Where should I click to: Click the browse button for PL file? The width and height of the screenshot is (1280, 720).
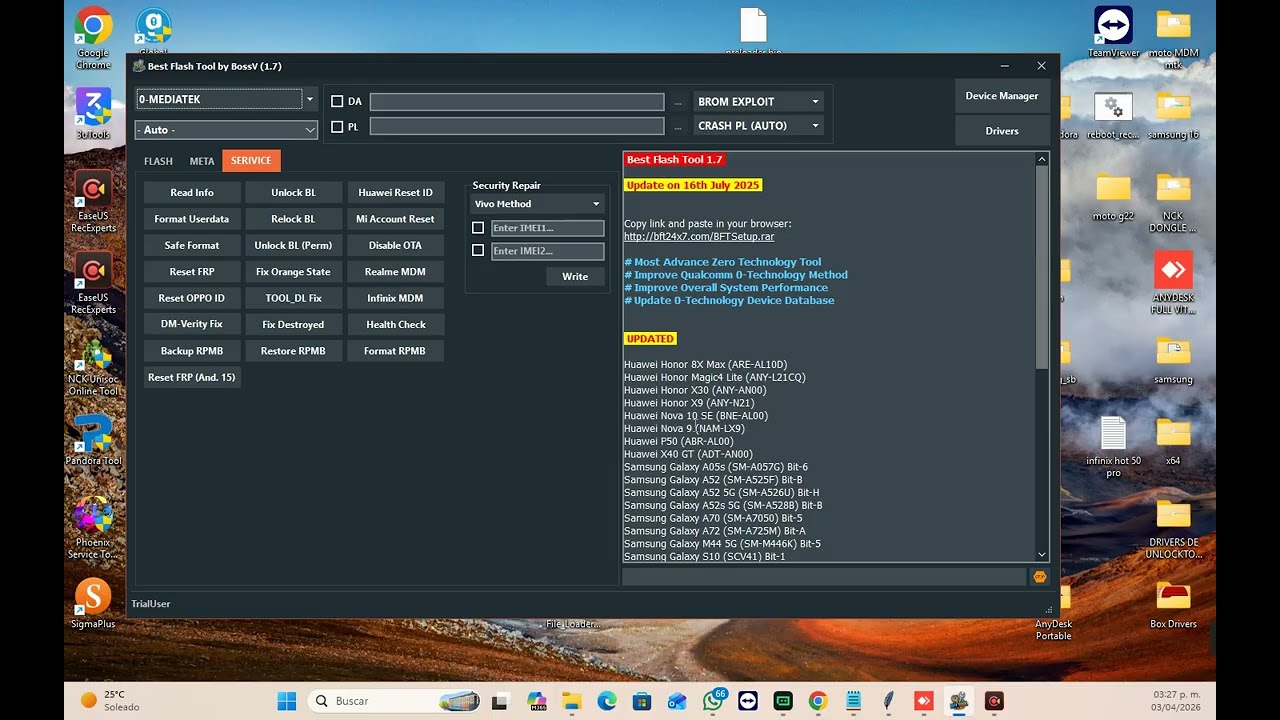pyautogui.click(x=678, y=126)
